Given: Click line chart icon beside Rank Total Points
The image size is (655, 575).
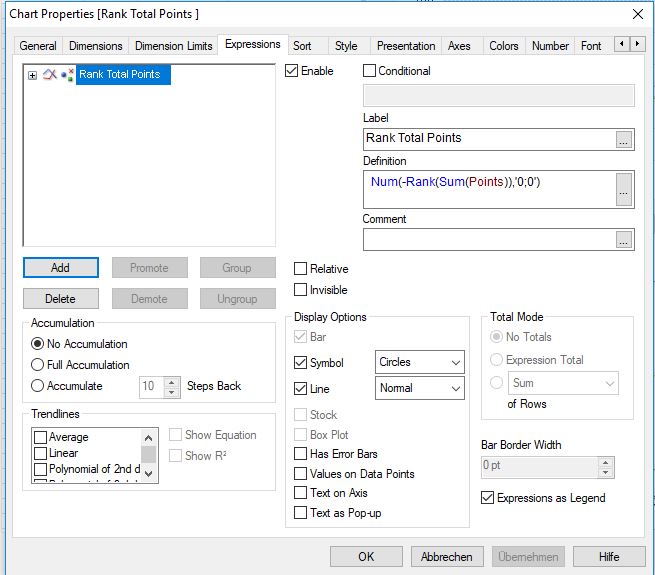Looking at the screenshot, I should tap(50, 75).
